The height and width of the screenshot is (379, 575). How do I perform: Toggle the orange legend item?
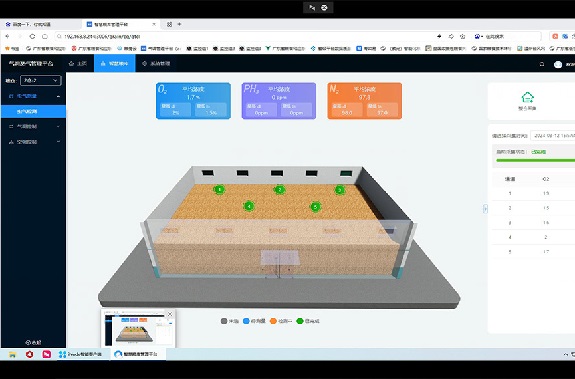(x=281, y=321)
